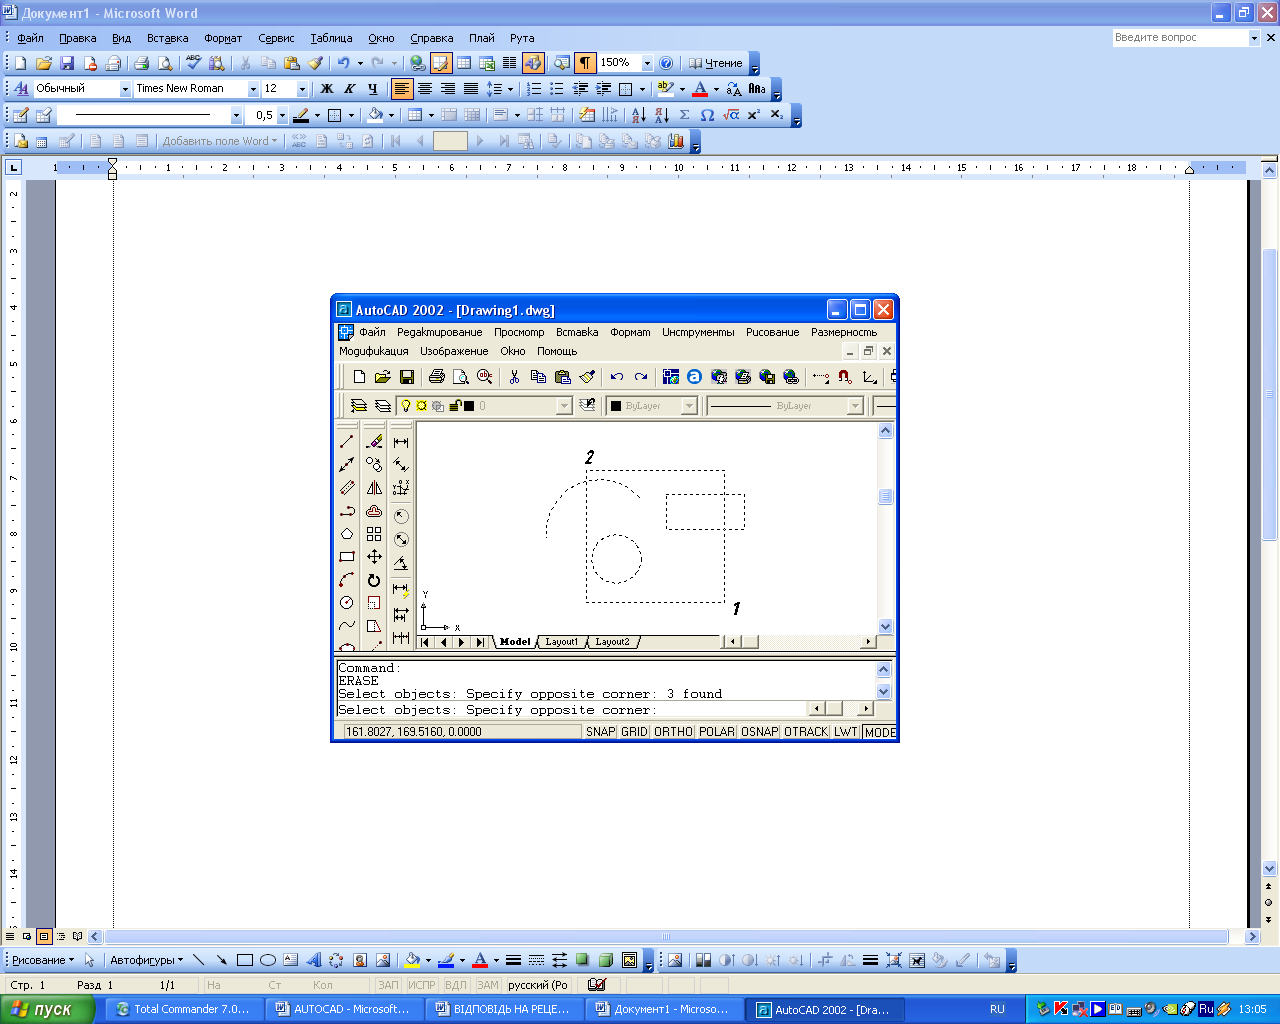Click the Oval shape in Word Drawing toolbar

pyautogui.click(x=268, y=960)
